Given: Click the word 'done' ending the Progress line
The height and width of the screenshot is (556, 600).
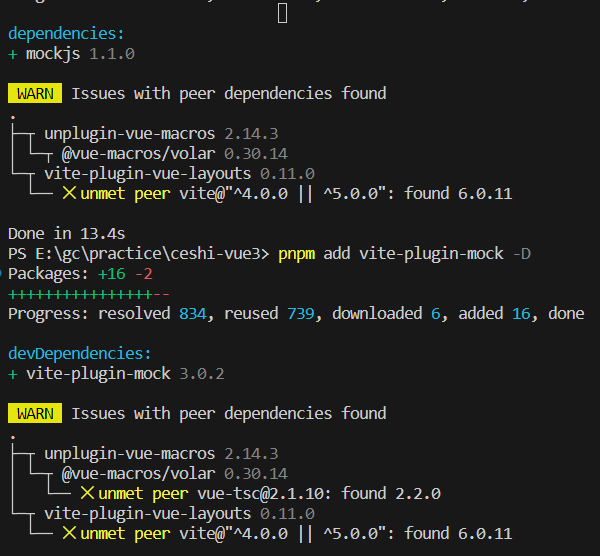Looking at the screenshot, I should point(566,314).
